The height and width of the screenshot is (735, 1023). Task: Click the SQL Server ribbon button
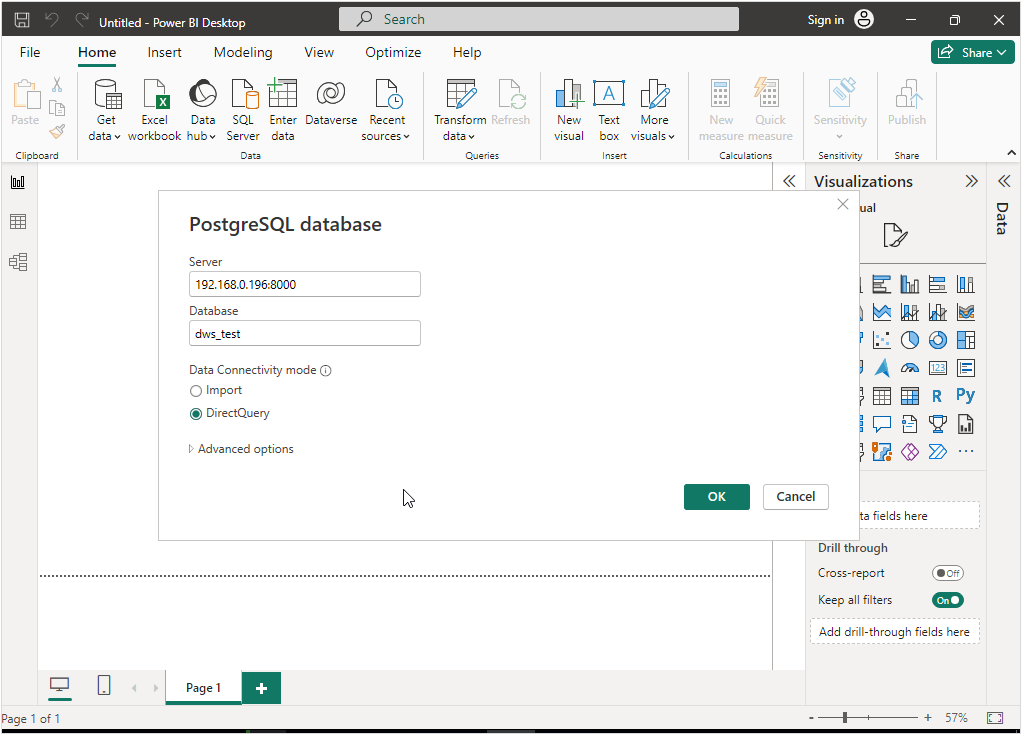(243, 110)
